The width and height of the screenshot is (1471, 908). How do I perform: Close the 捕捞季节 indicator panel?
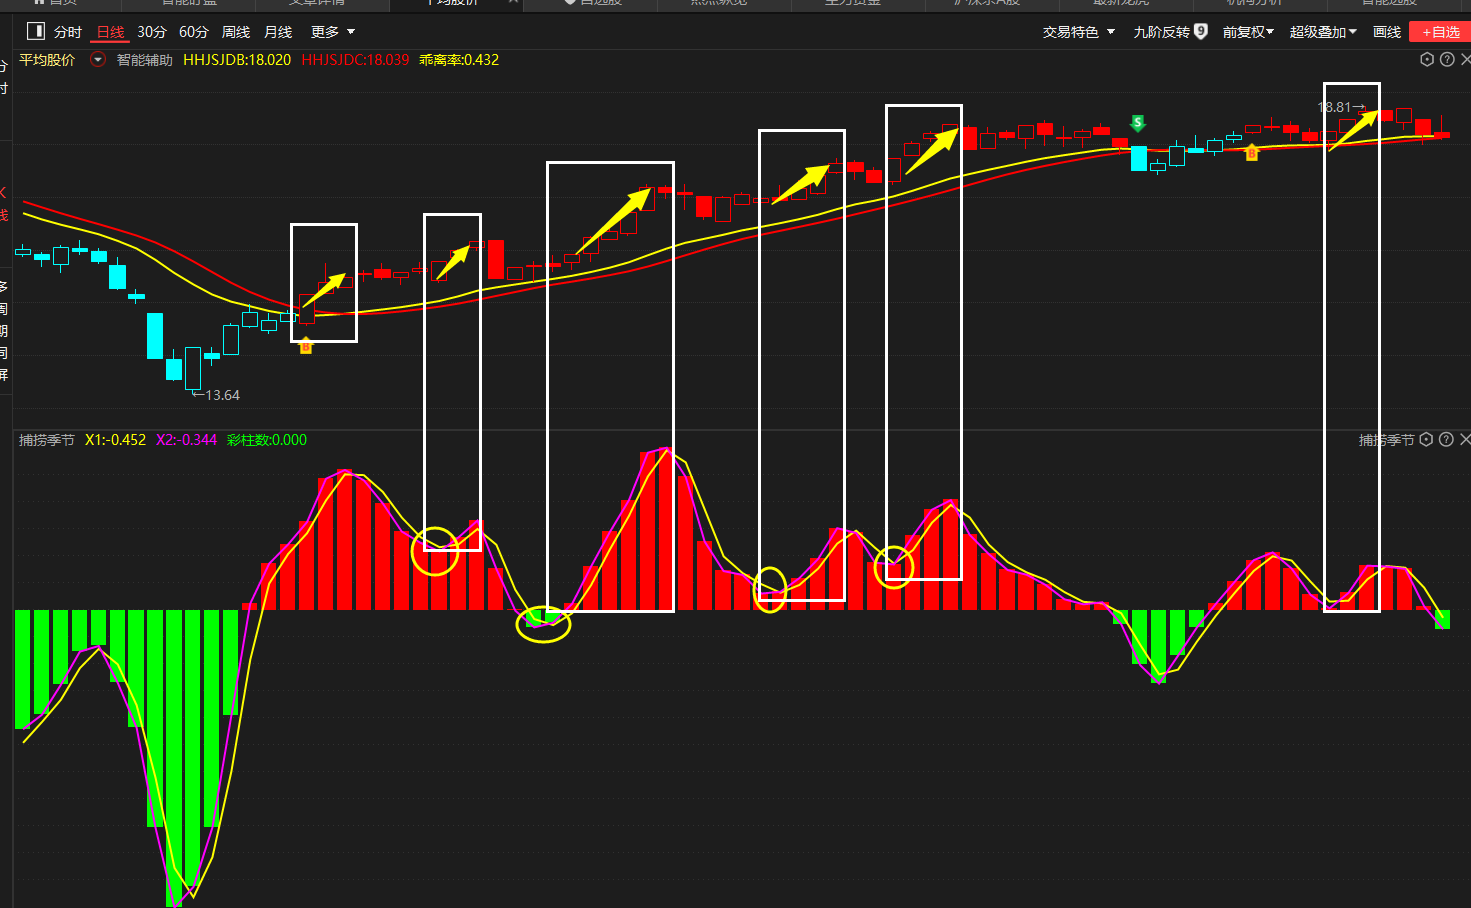pos(1465,440)
